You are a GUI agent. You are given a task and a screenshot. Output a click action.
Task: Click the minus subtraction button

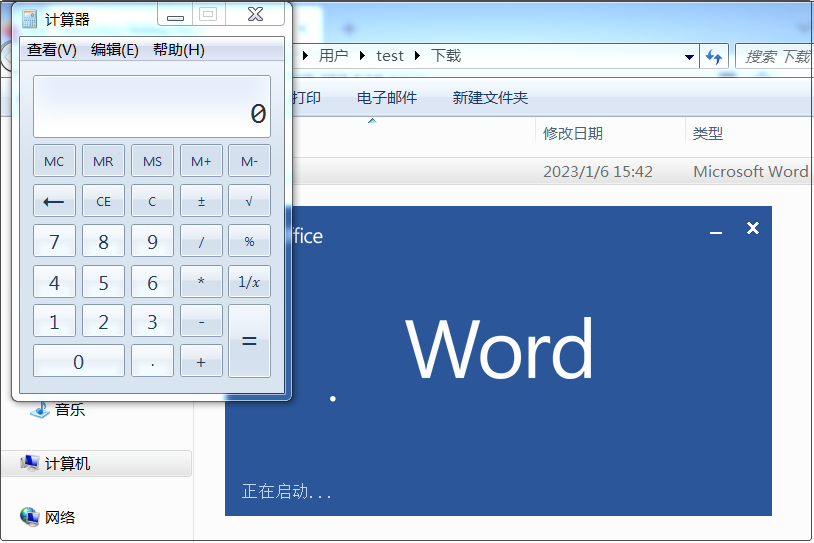tap(201, 321)
